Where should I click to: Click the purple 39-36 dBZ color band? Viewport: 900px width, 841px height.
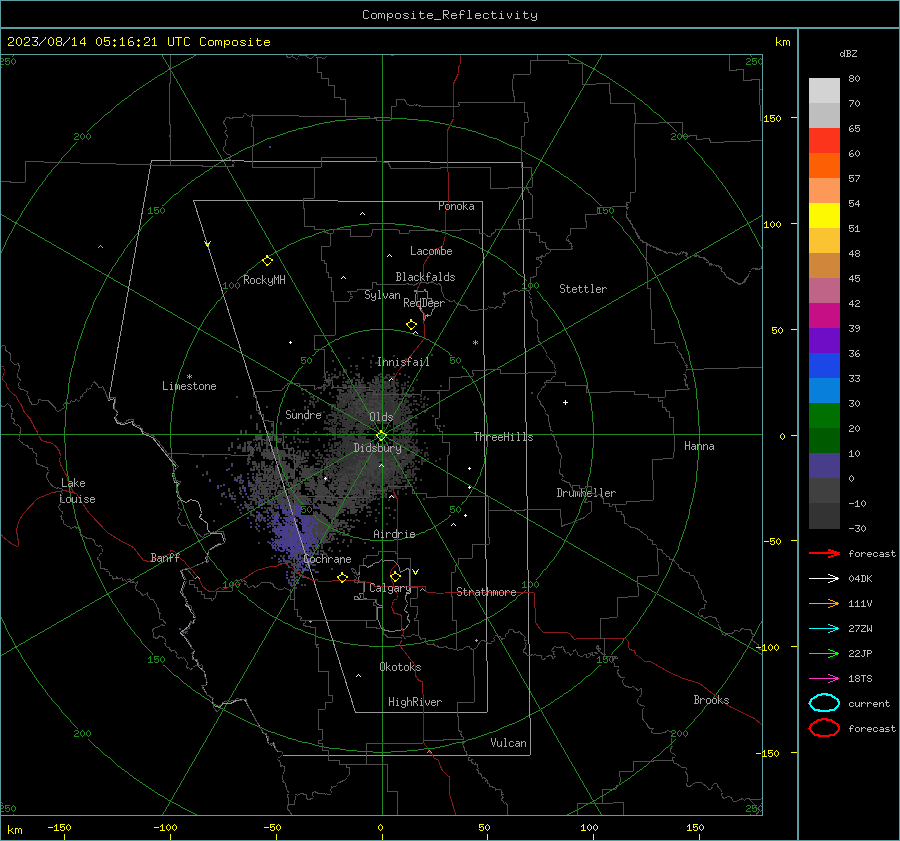pyautogui.click(x=824, y=340)
